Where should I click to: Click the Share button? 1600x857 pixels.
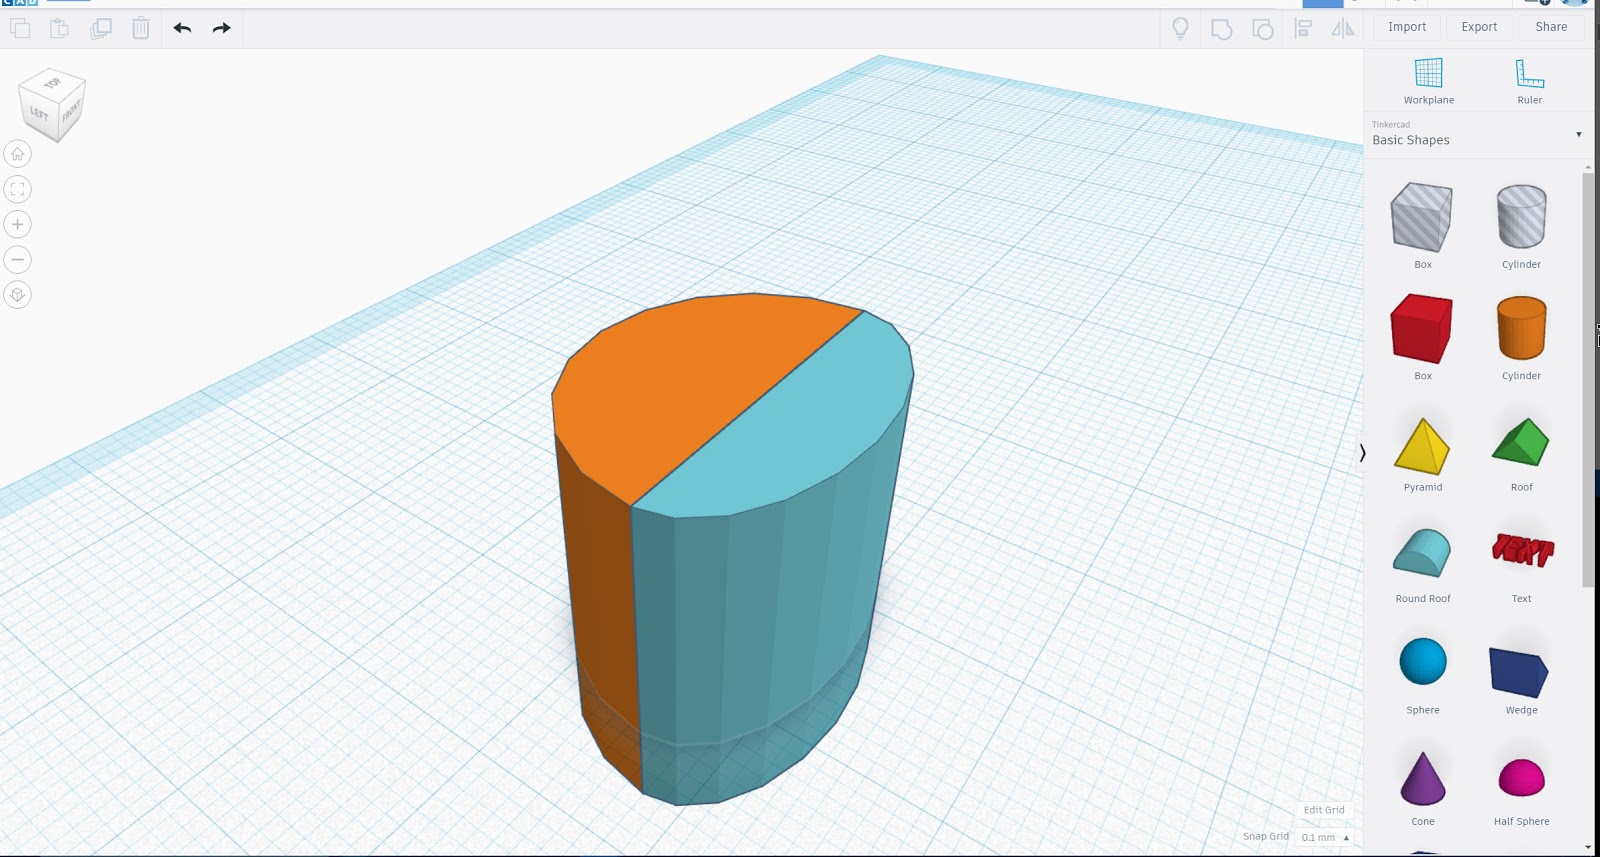coord(1551,28)
